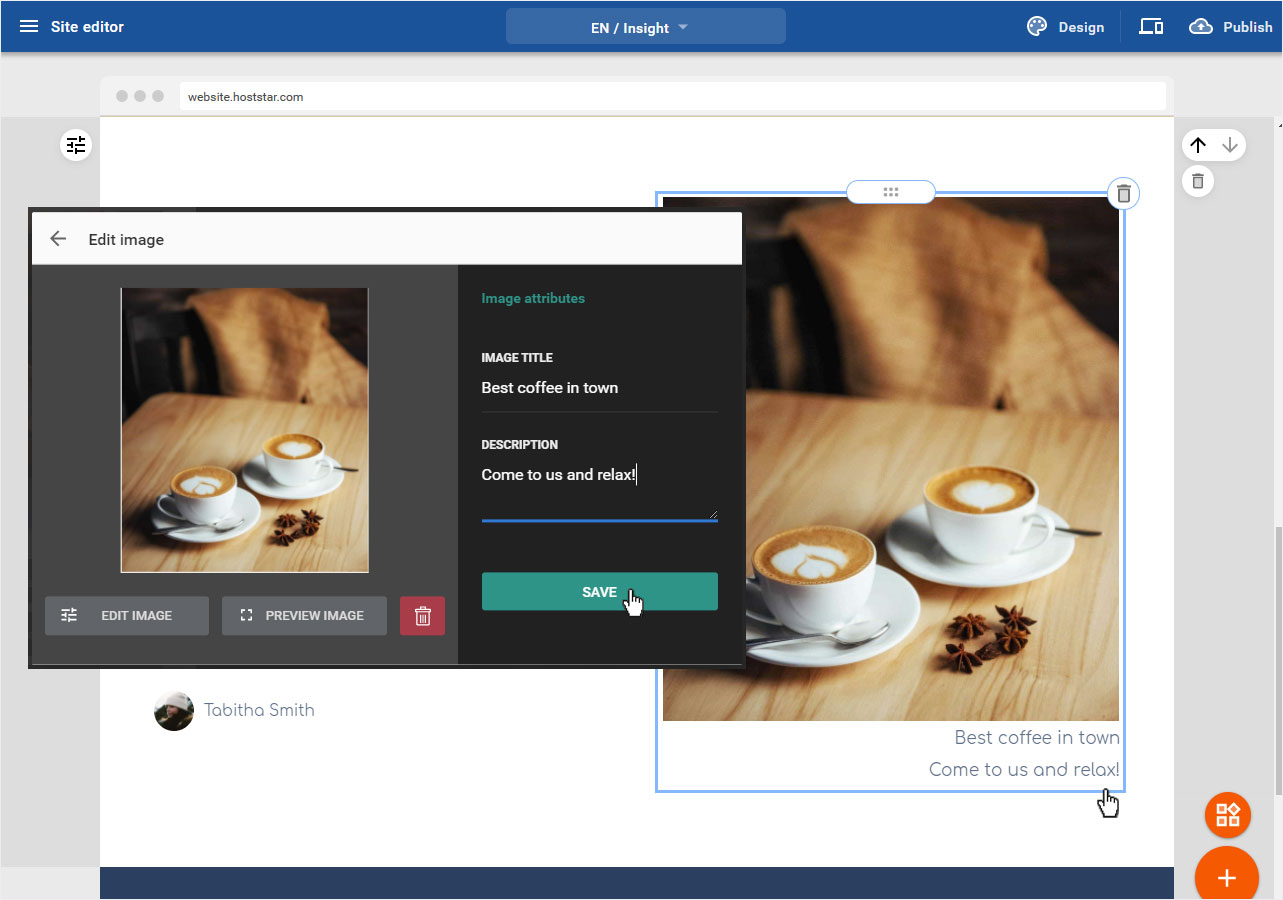Click Tabitha Smith's avatar picture
The width and height of the screenshot is (1283, 900).
(174, 711)
